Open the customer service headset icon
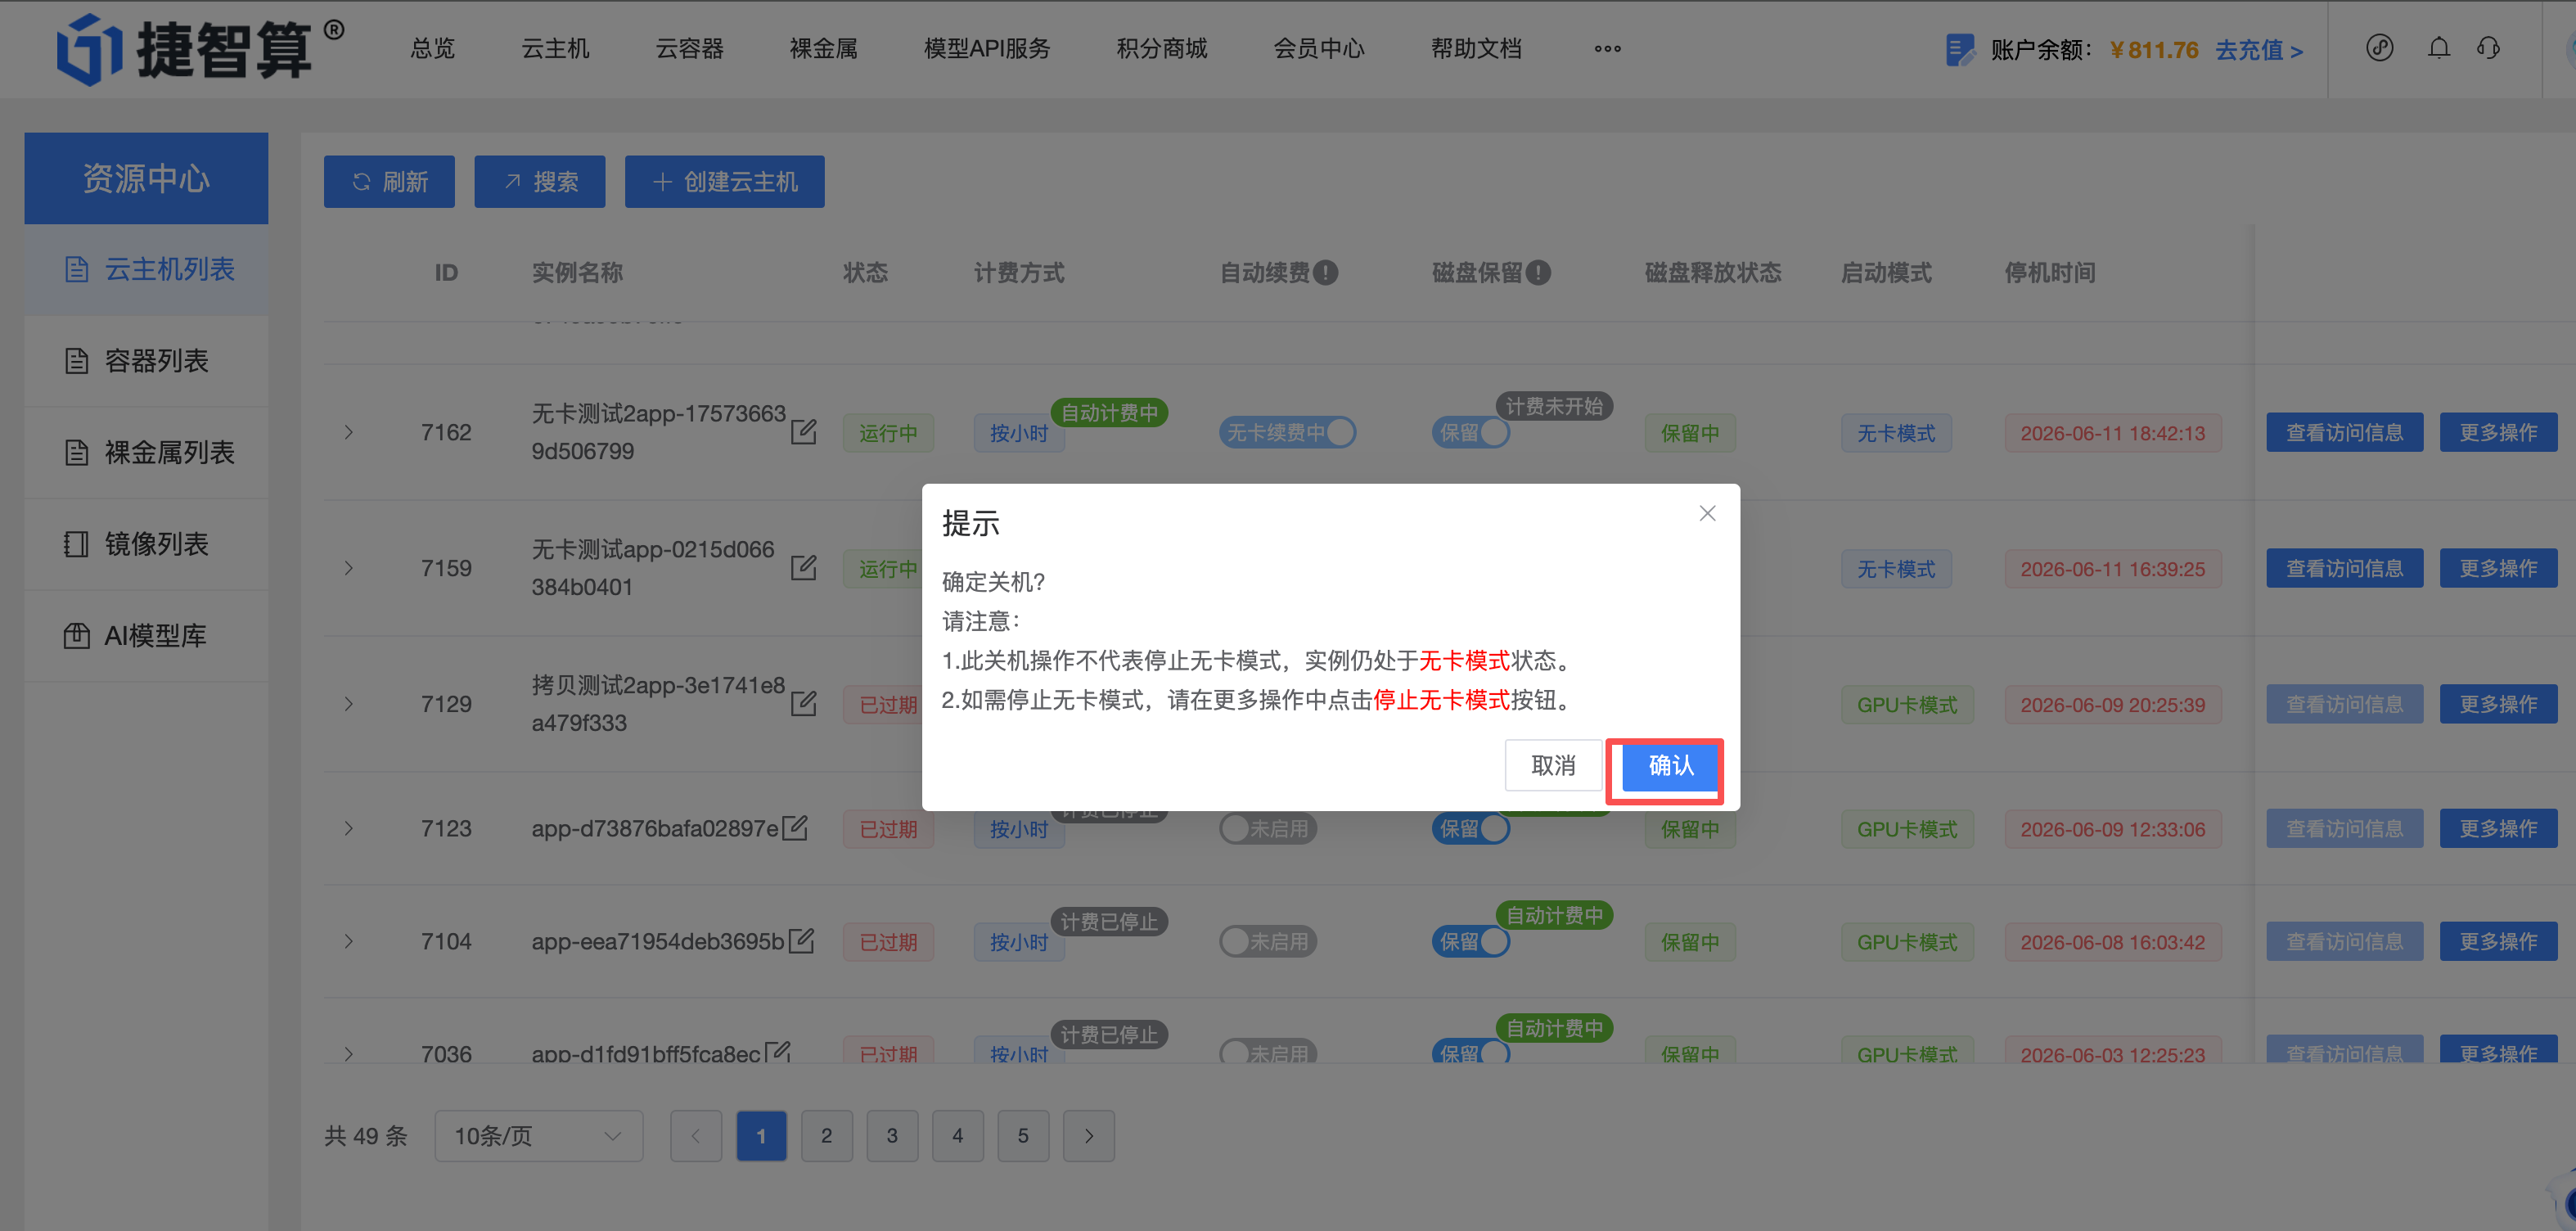The width and height of the screenshot is (2576, 1231). point(2488,48)
